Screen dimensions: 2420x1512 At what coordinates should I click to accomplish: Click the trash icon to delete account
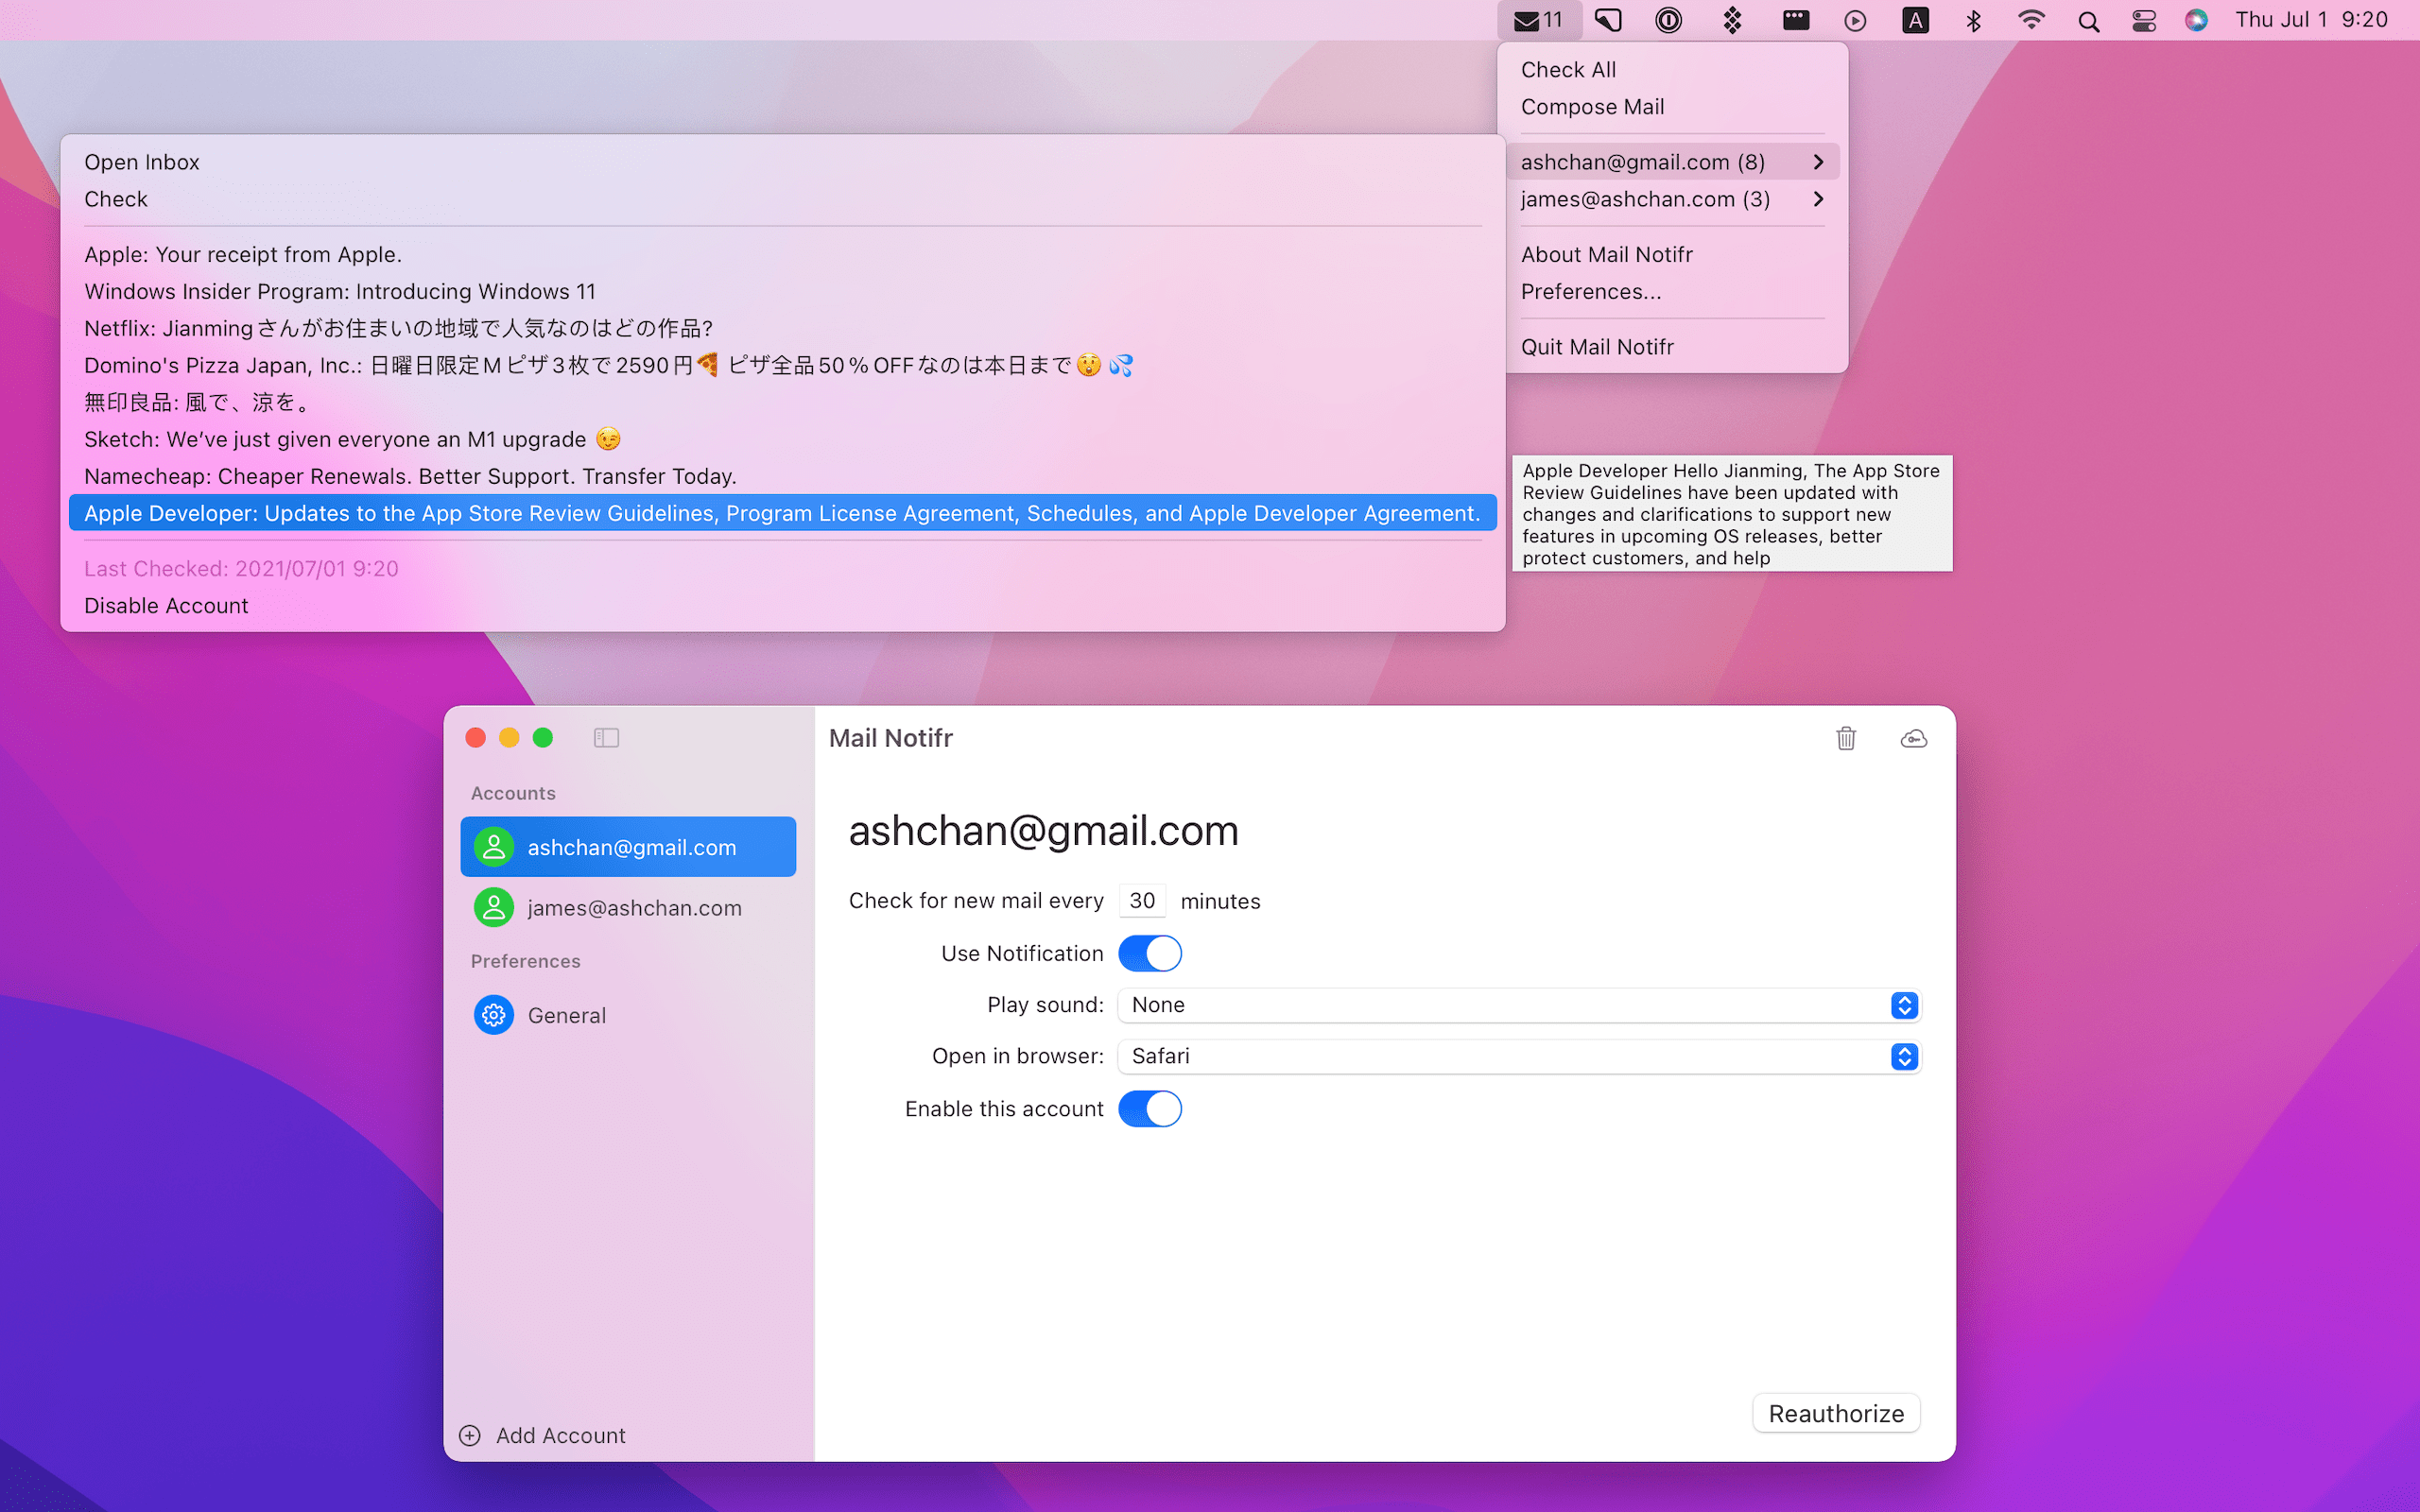[1846, 738]
